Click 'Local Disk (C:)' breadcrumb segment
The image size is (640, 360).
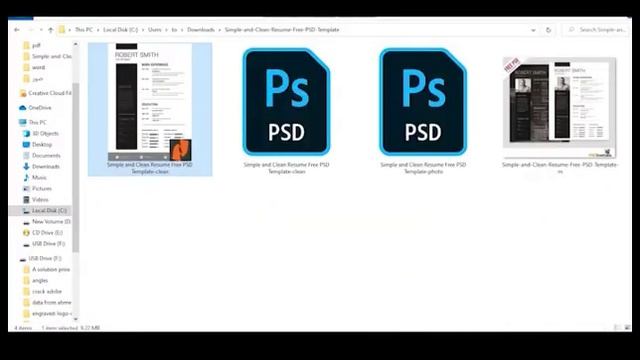120,30
